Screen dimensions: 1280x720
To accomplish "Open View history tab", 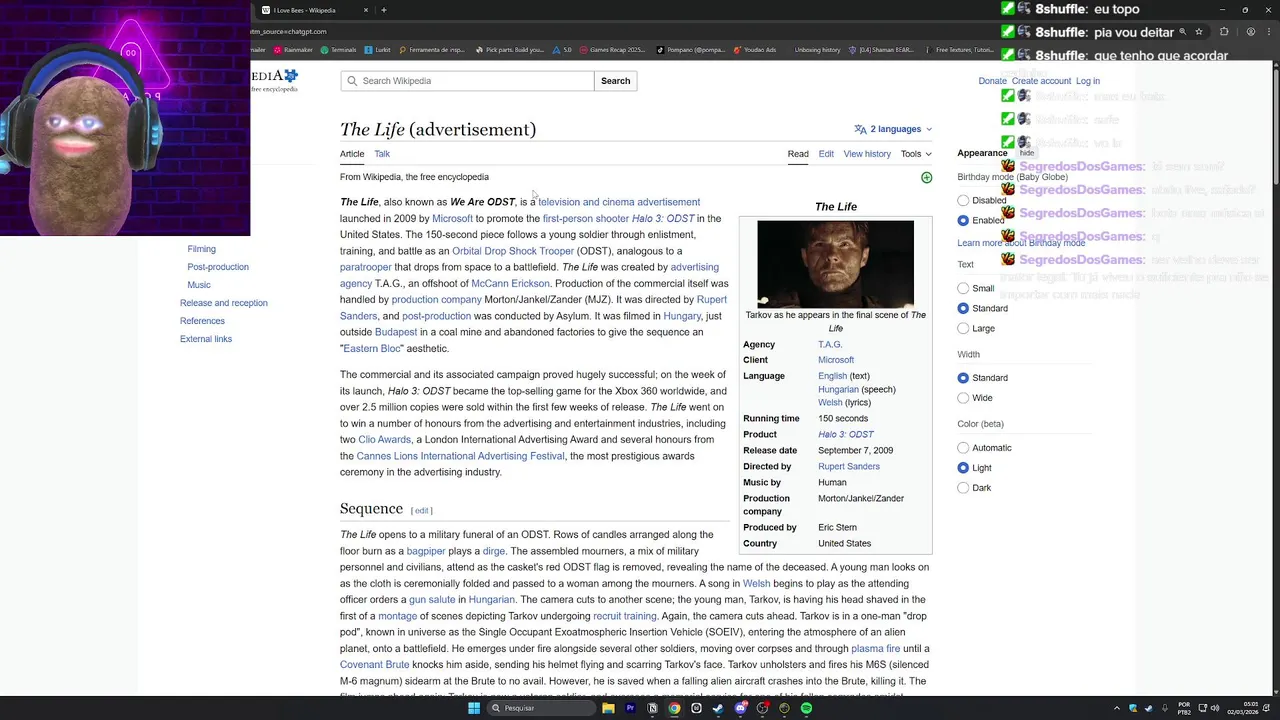I will pos(867,154).
